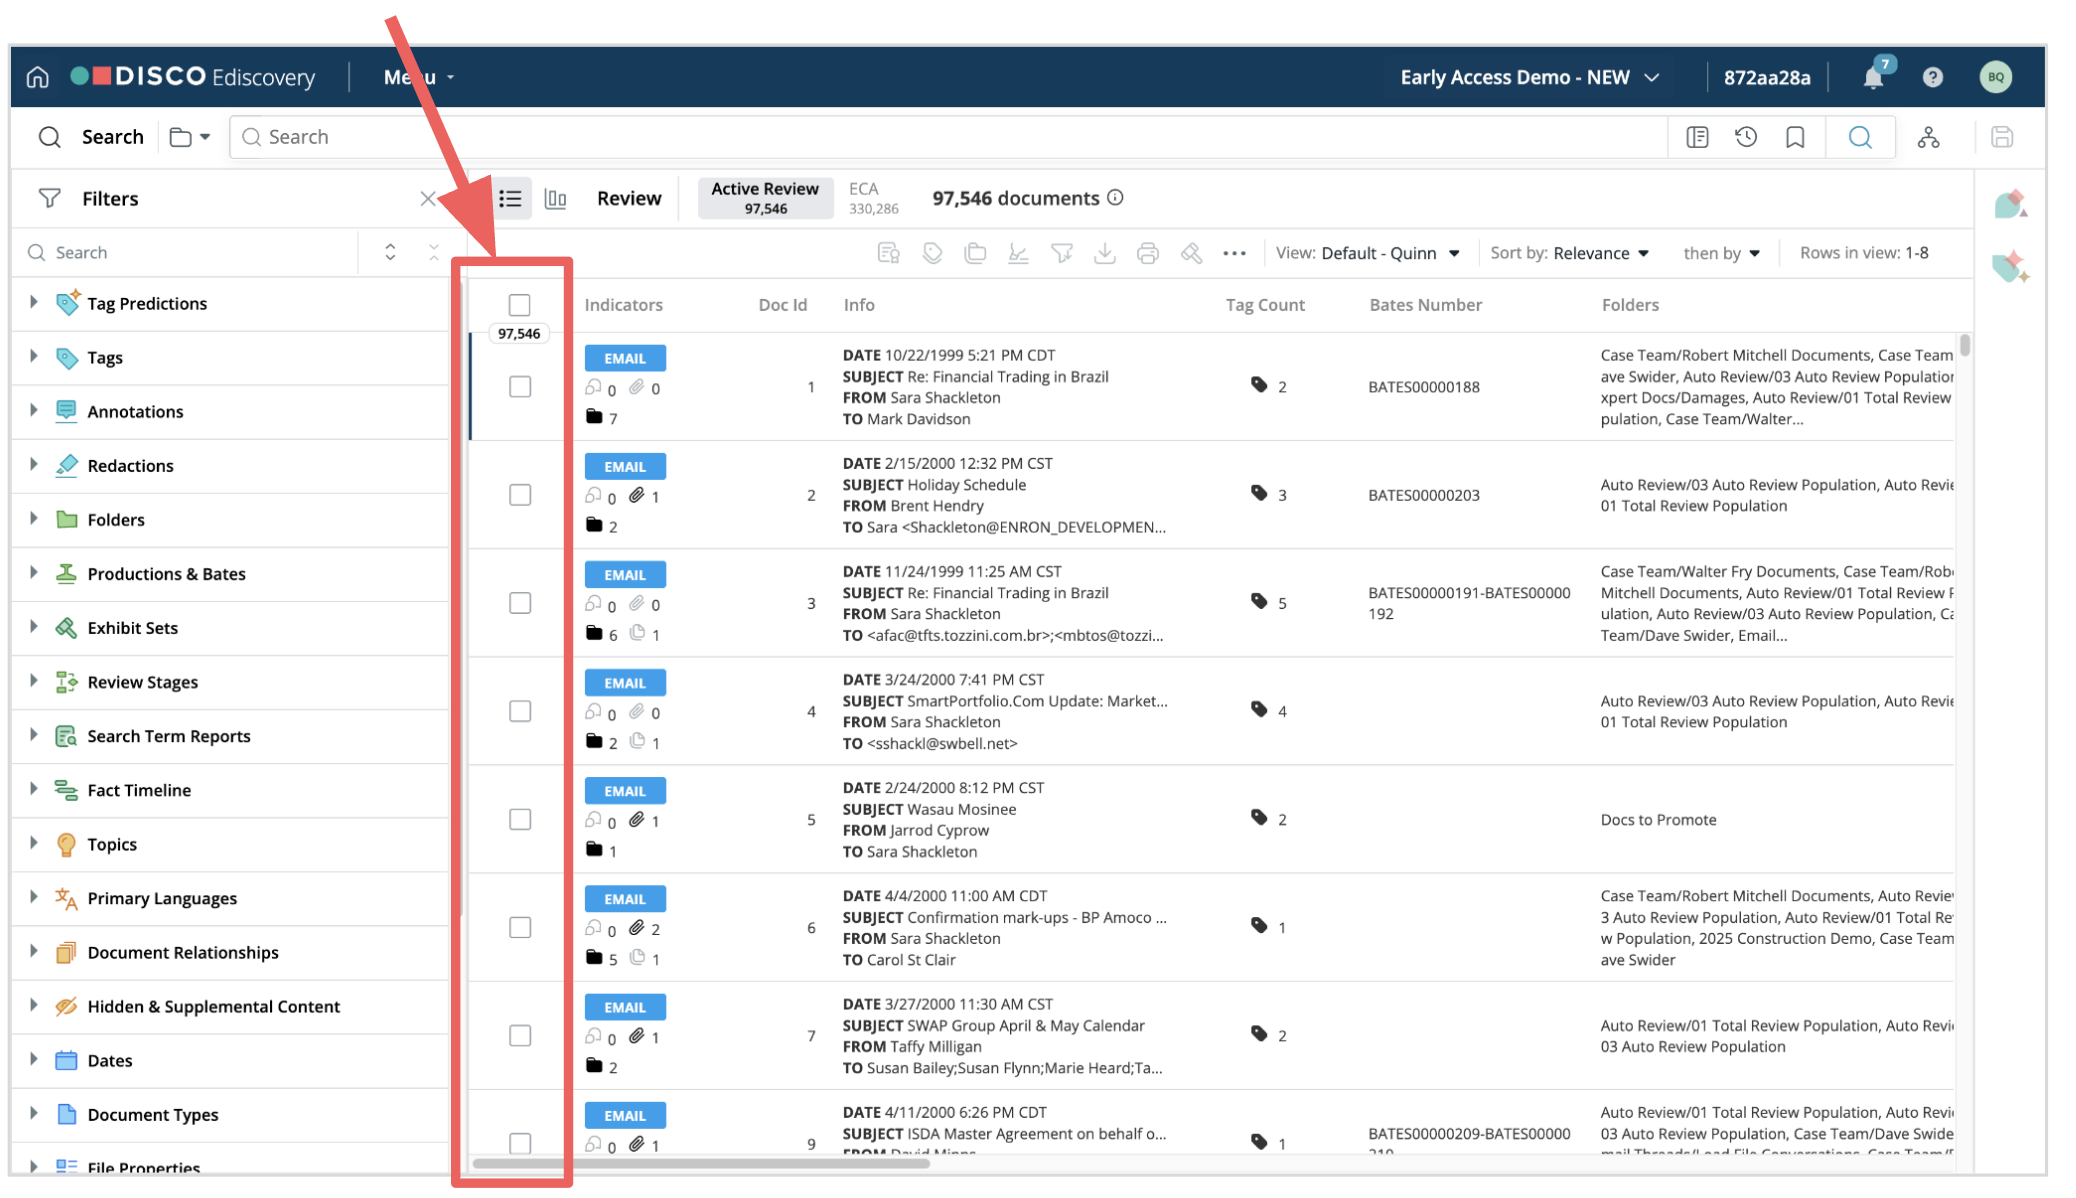Screen dimensions: 2076x1198
Task: Click the Early Access Demo - NEW selector
Action: tap(1529, 77)
